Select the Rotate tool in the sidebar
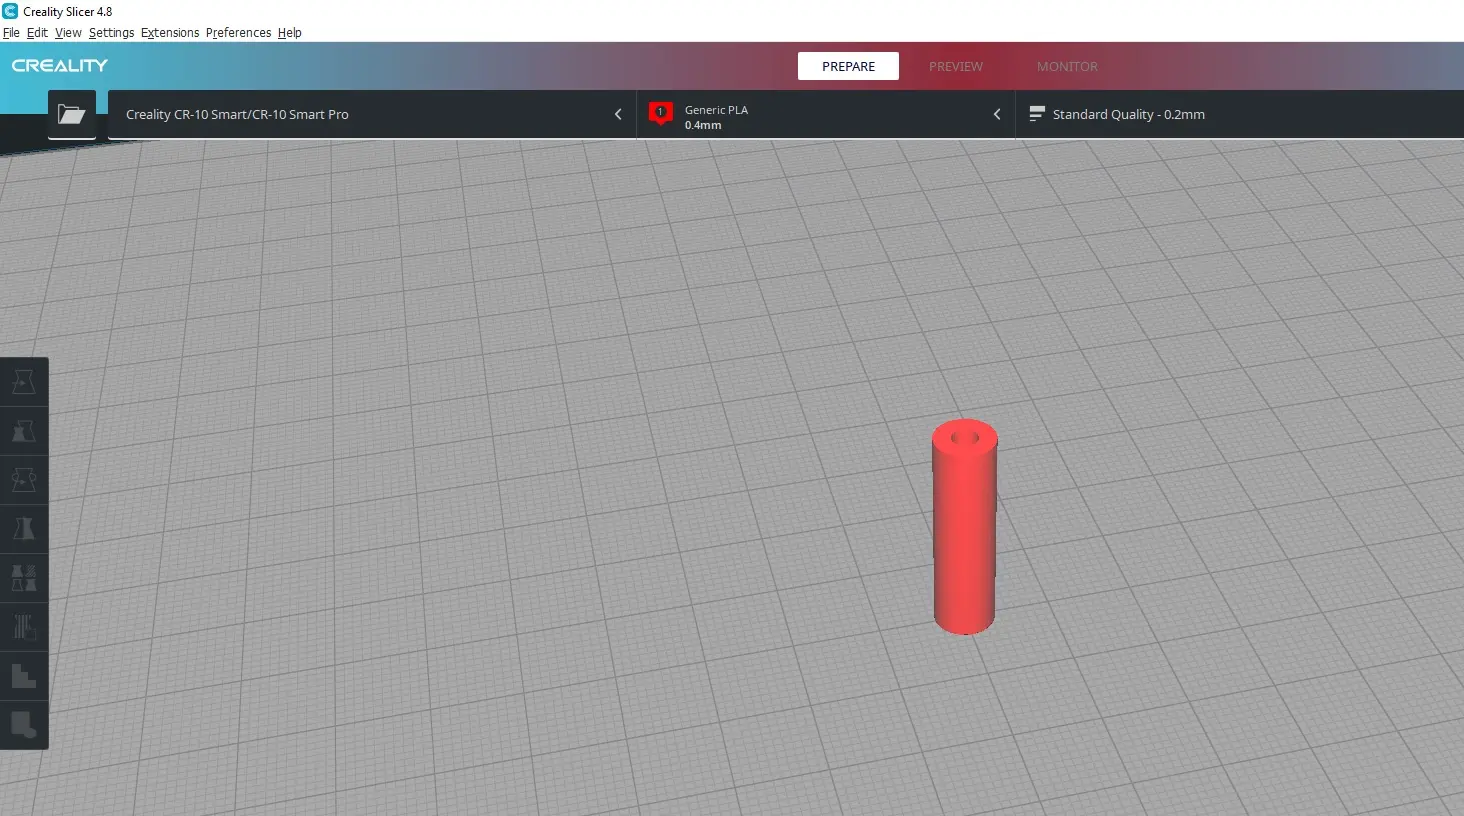 [x=24, y=480]
